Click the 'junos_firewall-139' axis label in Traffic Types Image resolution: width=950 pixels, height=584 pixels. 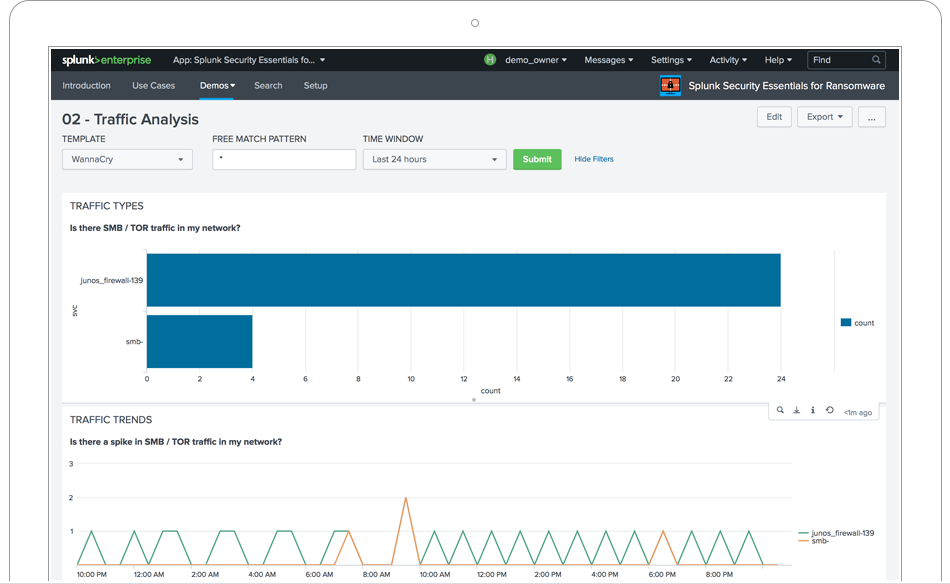point(111,280)
